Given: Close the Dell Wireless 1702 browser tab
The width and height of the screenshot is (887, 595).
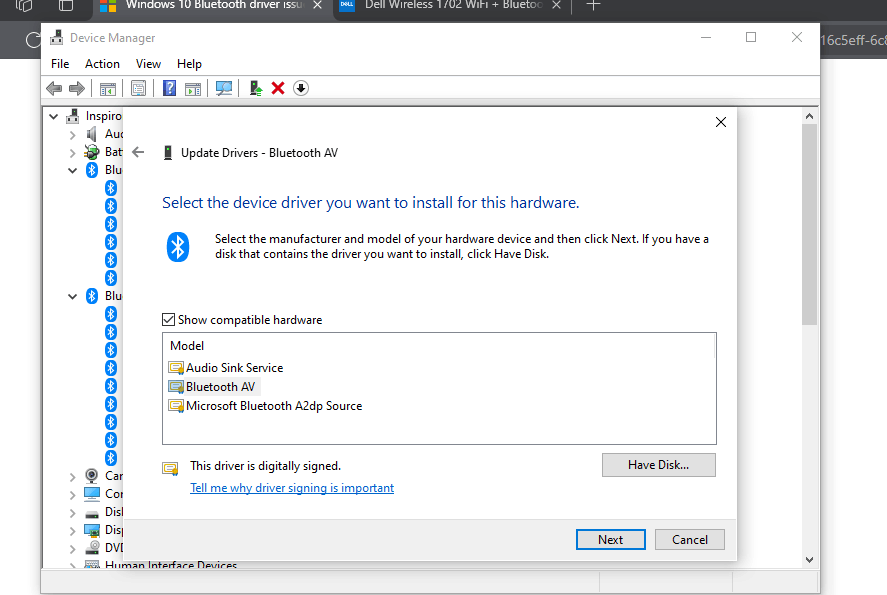Looking at the screenshot, I should point(557,5).
